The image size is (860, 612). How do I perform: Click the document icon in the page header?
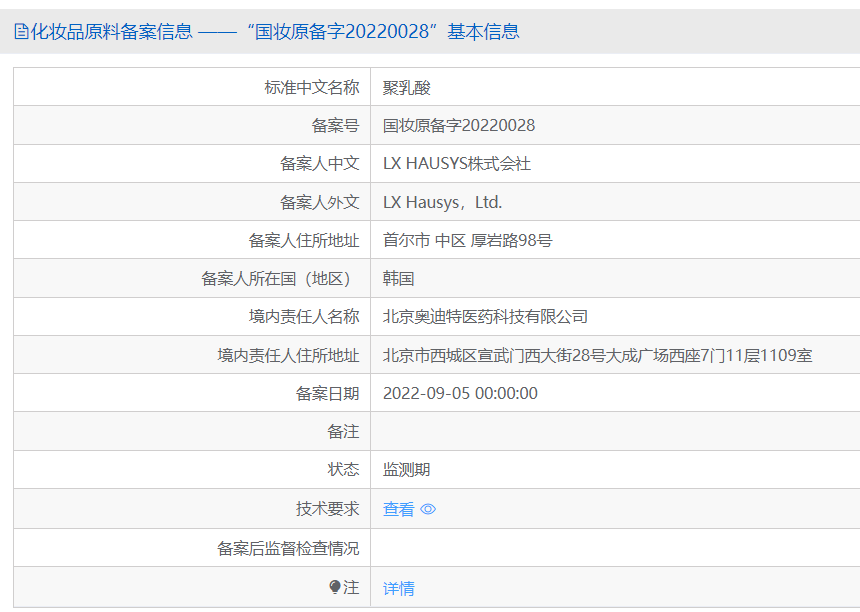(x=21, y=32)
